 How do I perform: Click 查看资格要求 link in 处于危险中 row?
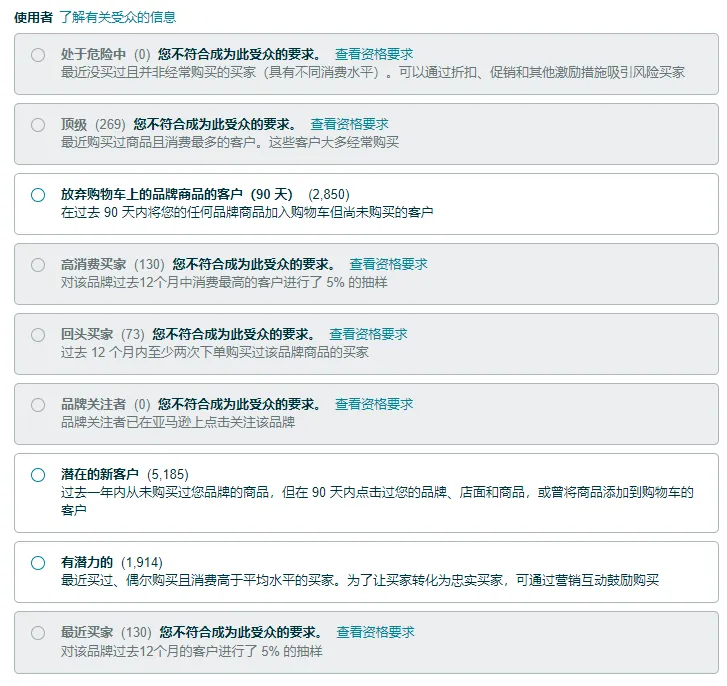(374, 54)
